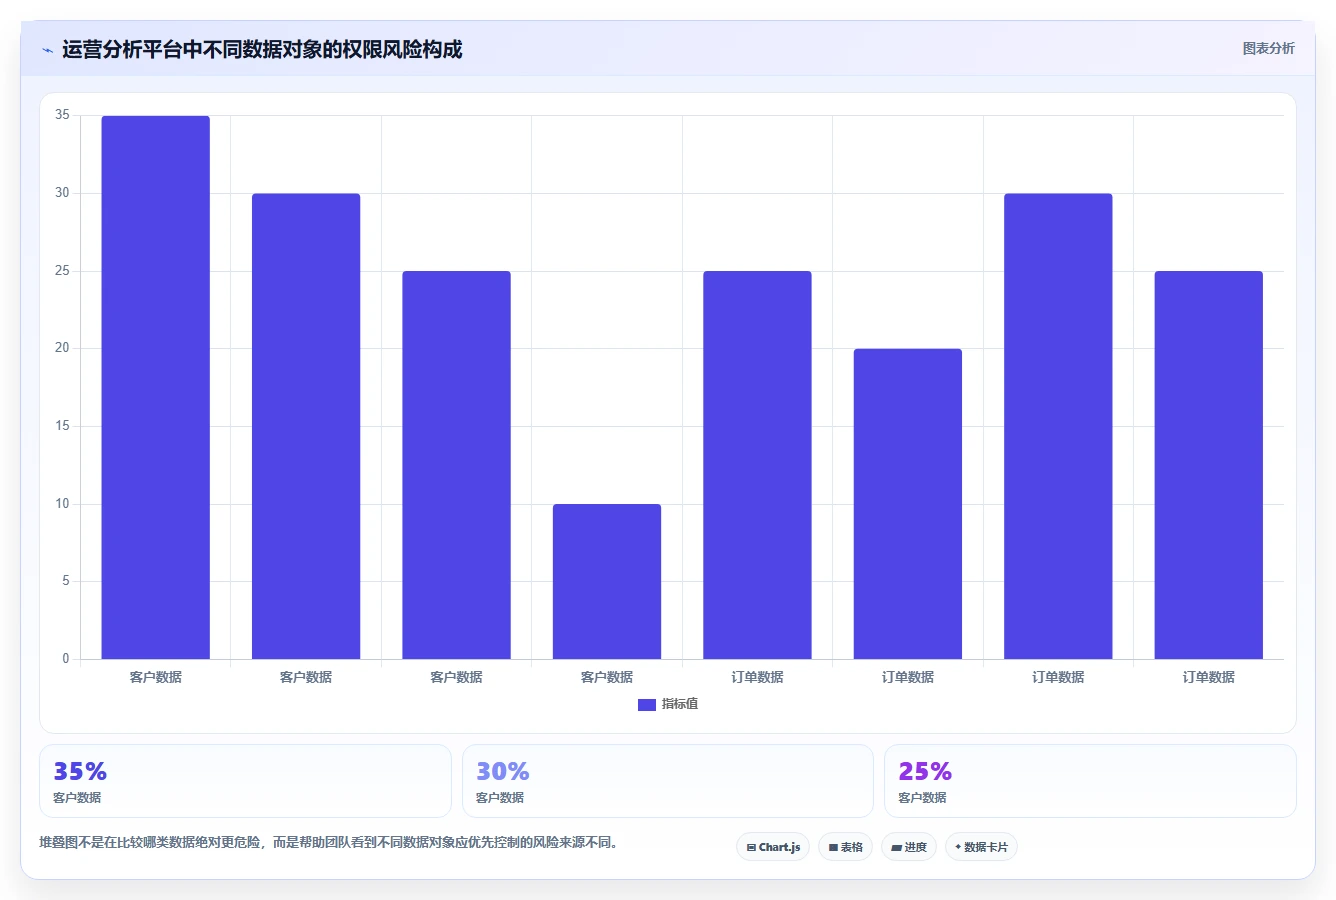The image size is (1336, 900).
Task: Click the 订单数据 axis label under the 30 bar
Action: pyautogui.click(x=1058, y=677)
